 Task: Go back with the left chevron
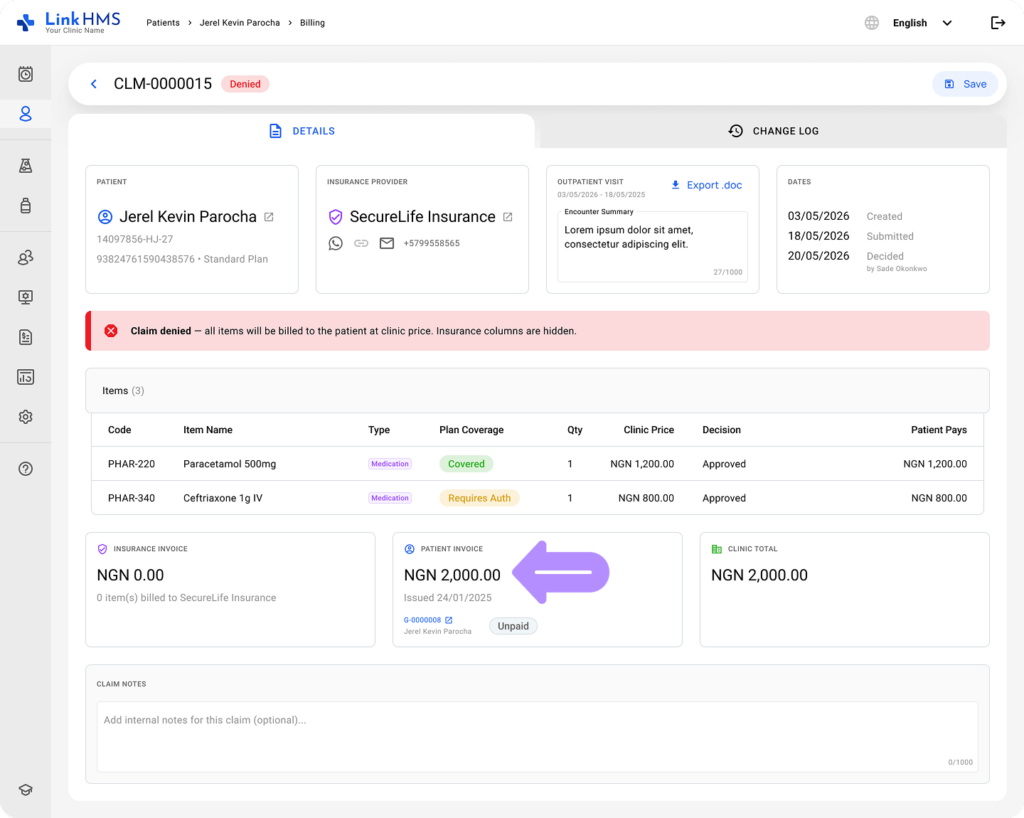point(94,84)
